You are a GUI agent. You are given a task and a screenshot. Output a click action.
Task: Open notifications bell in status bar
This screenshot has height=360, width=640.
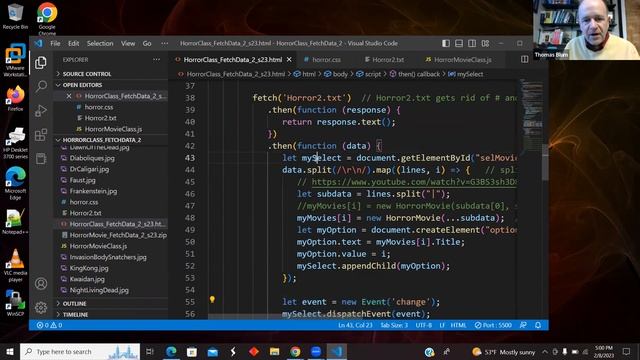[538, 325]
